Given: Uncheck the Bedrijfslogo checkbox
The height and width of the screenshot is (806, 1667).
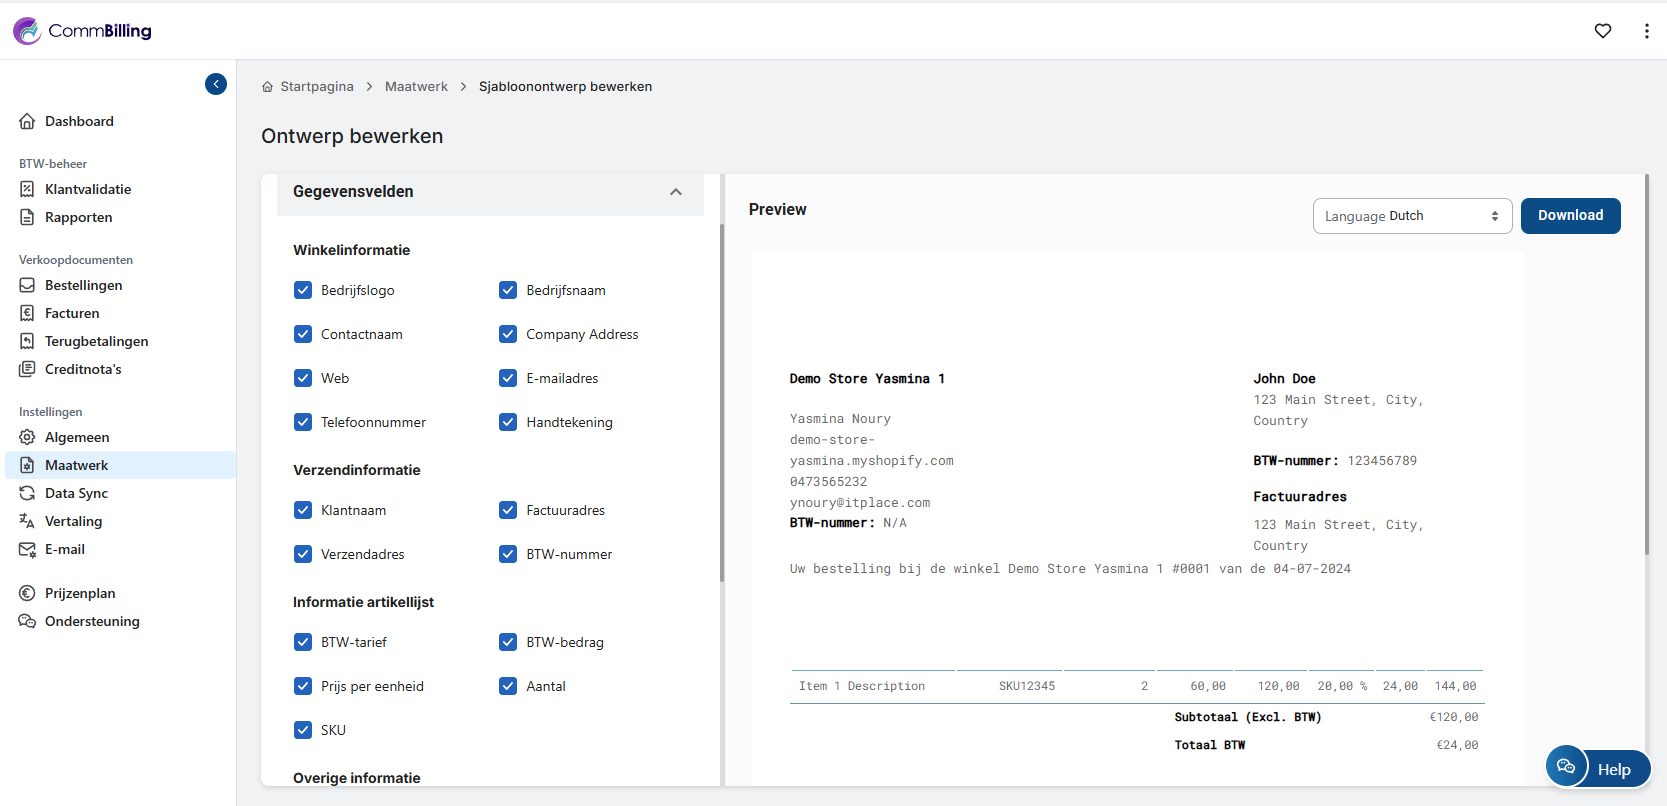Looking at the screenshot, I should (303, 290).
